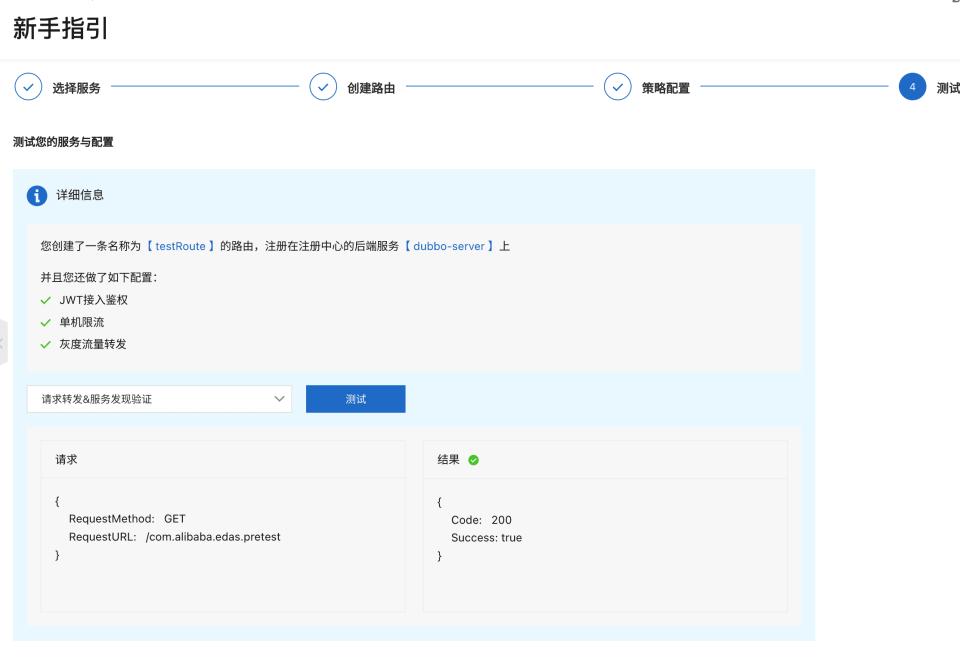Click the Code 200 line in result panel
Image resolution: width=960 pixels, height=668 pixels.
point(481,520)
